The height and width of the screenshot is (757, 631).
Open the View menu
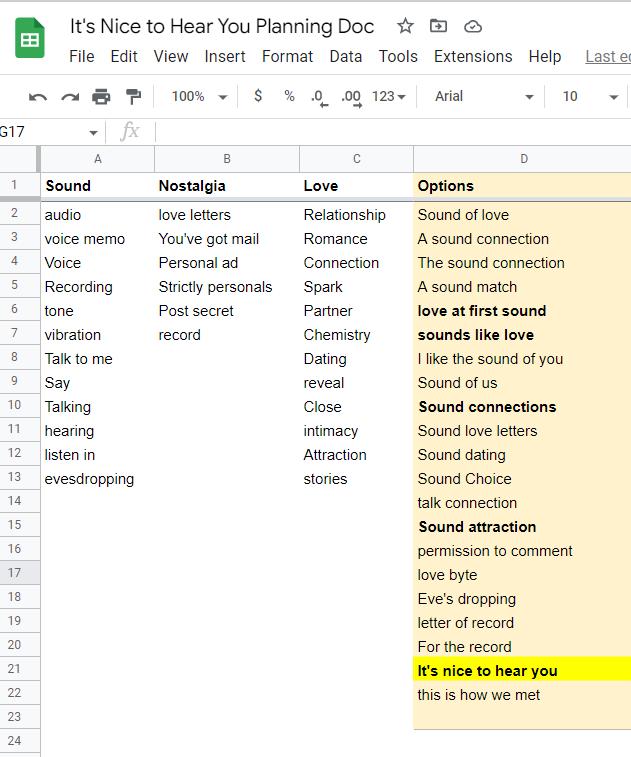click(171, 56)
